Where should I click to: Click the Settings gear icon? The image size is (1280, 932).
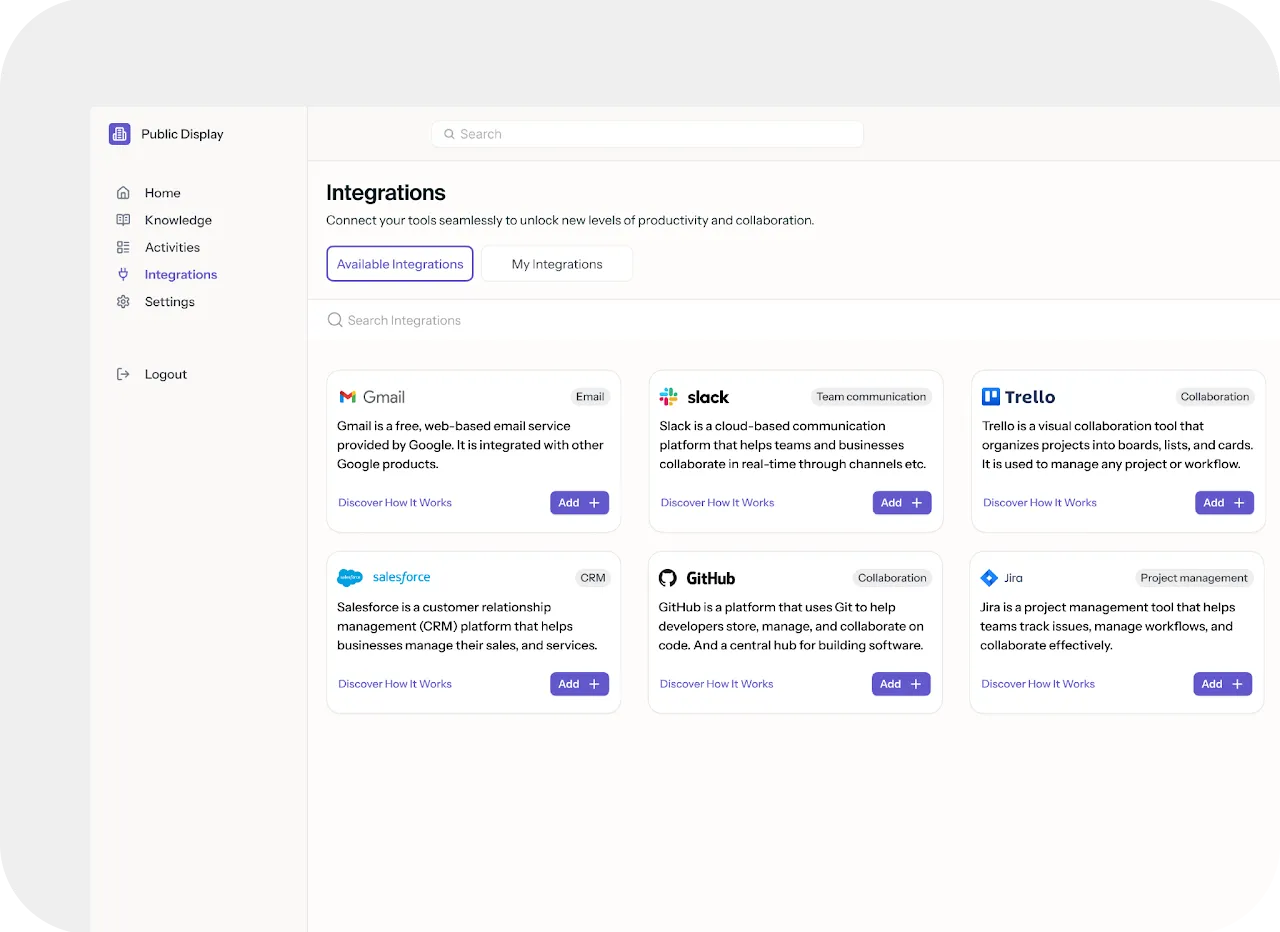tap(123, 302)
